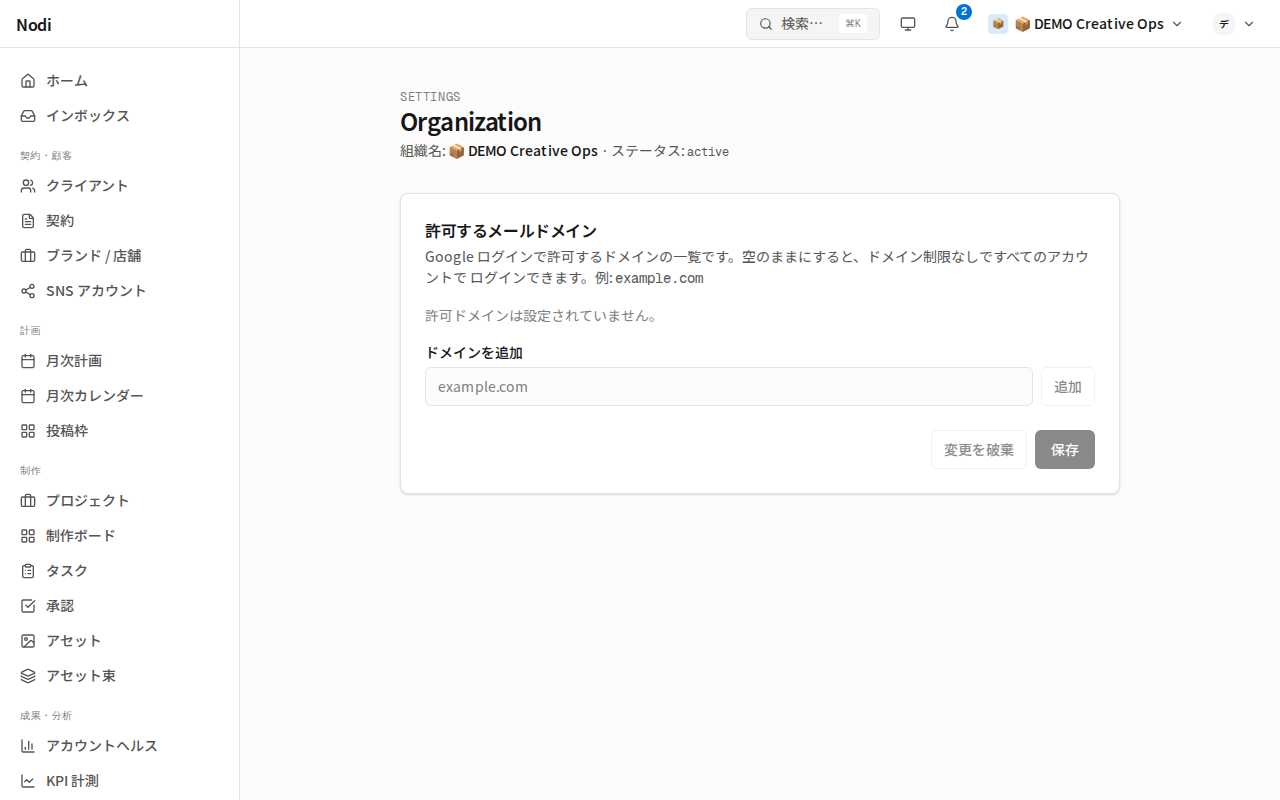
Task: Click the KPI 計測 line chart icon
Action: [x=28, y=781]
